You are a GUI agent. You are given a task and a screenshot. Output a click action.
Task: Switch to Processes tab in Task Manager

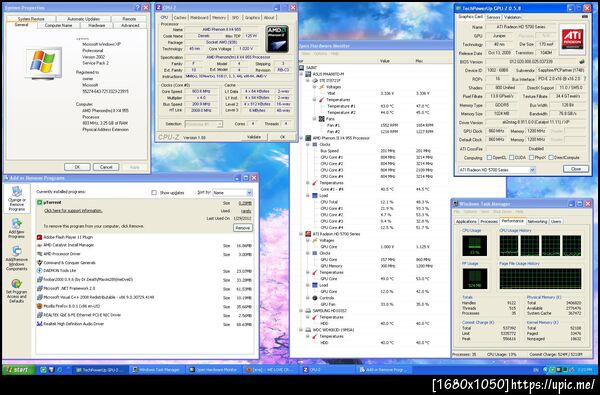pyautogui.click(x=489, y=221)
